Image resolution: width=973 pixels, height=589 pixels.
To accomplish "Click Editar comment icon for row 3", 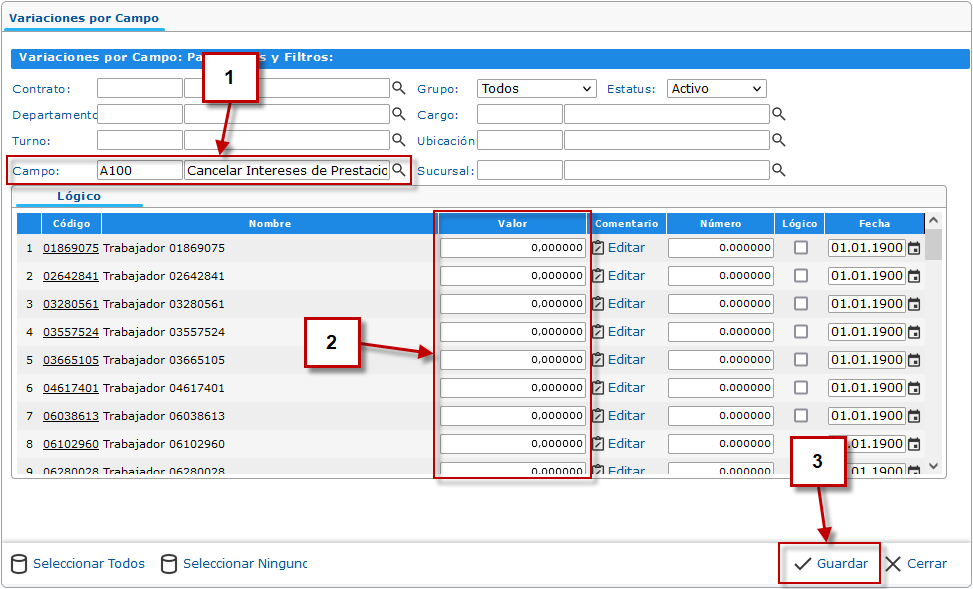I will click(x=598, y=304).
